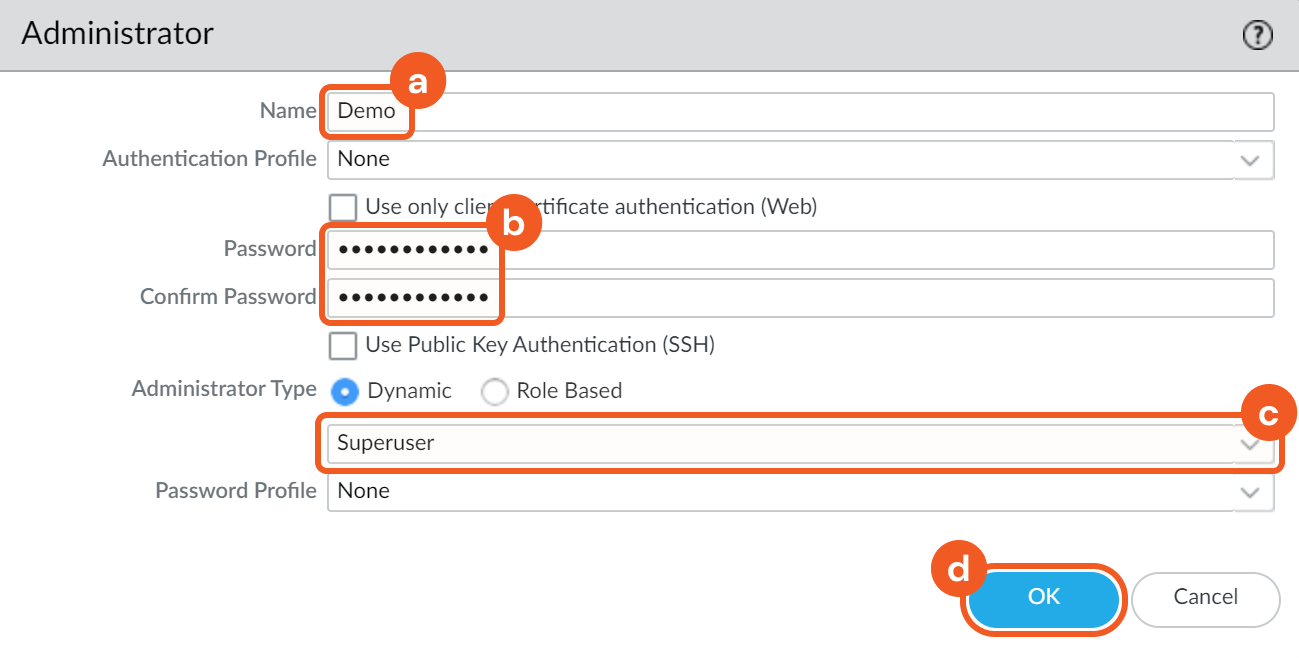
Task: Open the Superuser role dropdown
Action: [x=780, y=443]
